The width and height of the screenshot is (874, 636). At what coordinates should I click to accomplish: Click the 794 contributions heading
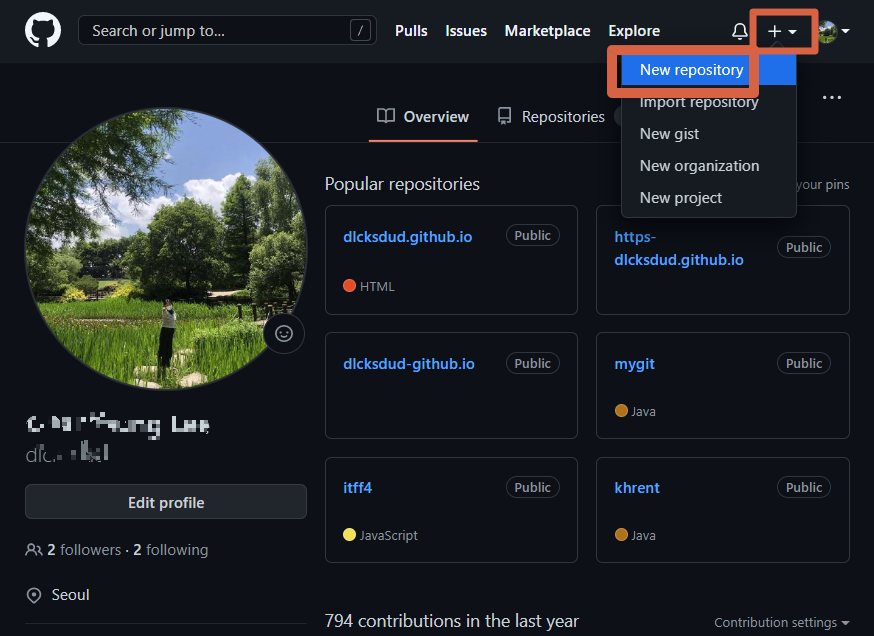point(451,621)
